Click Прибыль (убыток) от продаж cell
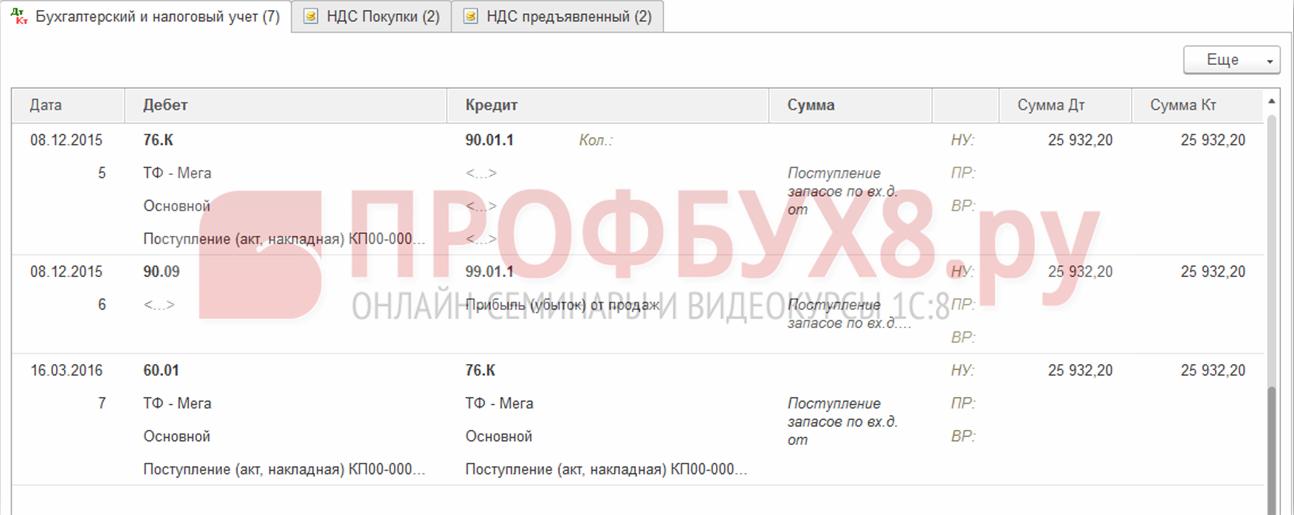This screenshot has width=1294, height=515. tap(562, 304)
